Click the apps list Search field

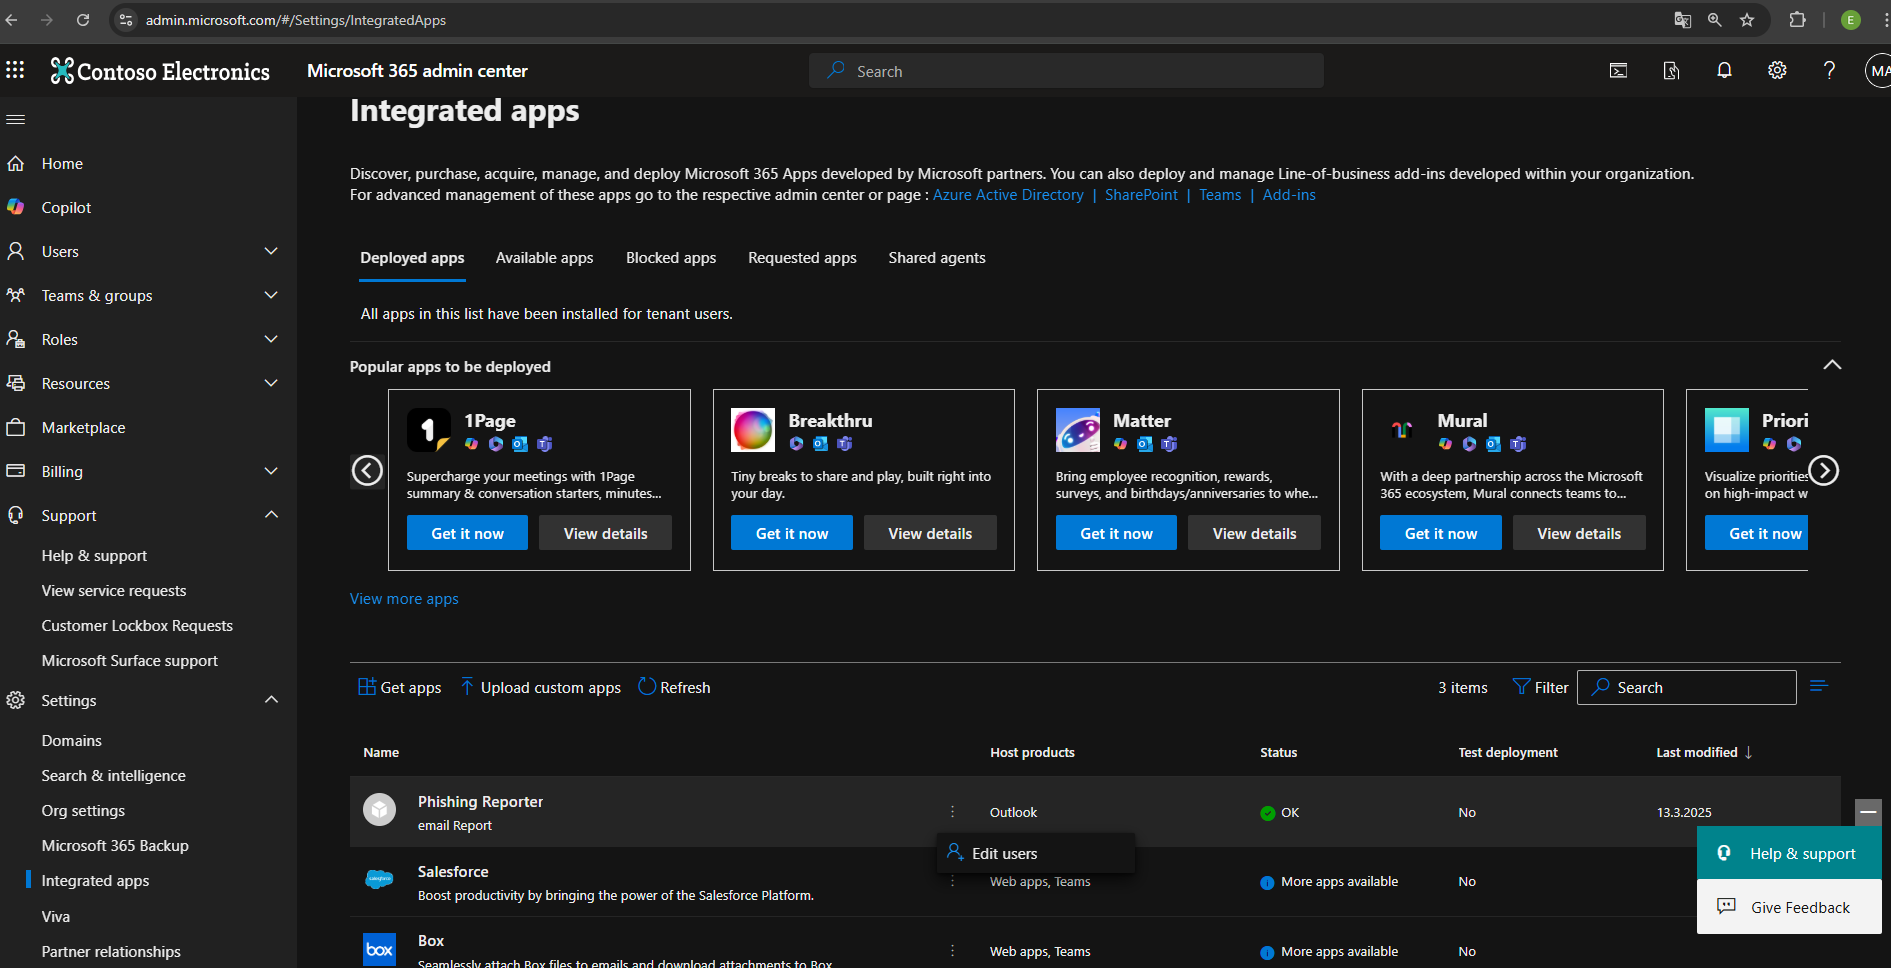pos(1687,687)
